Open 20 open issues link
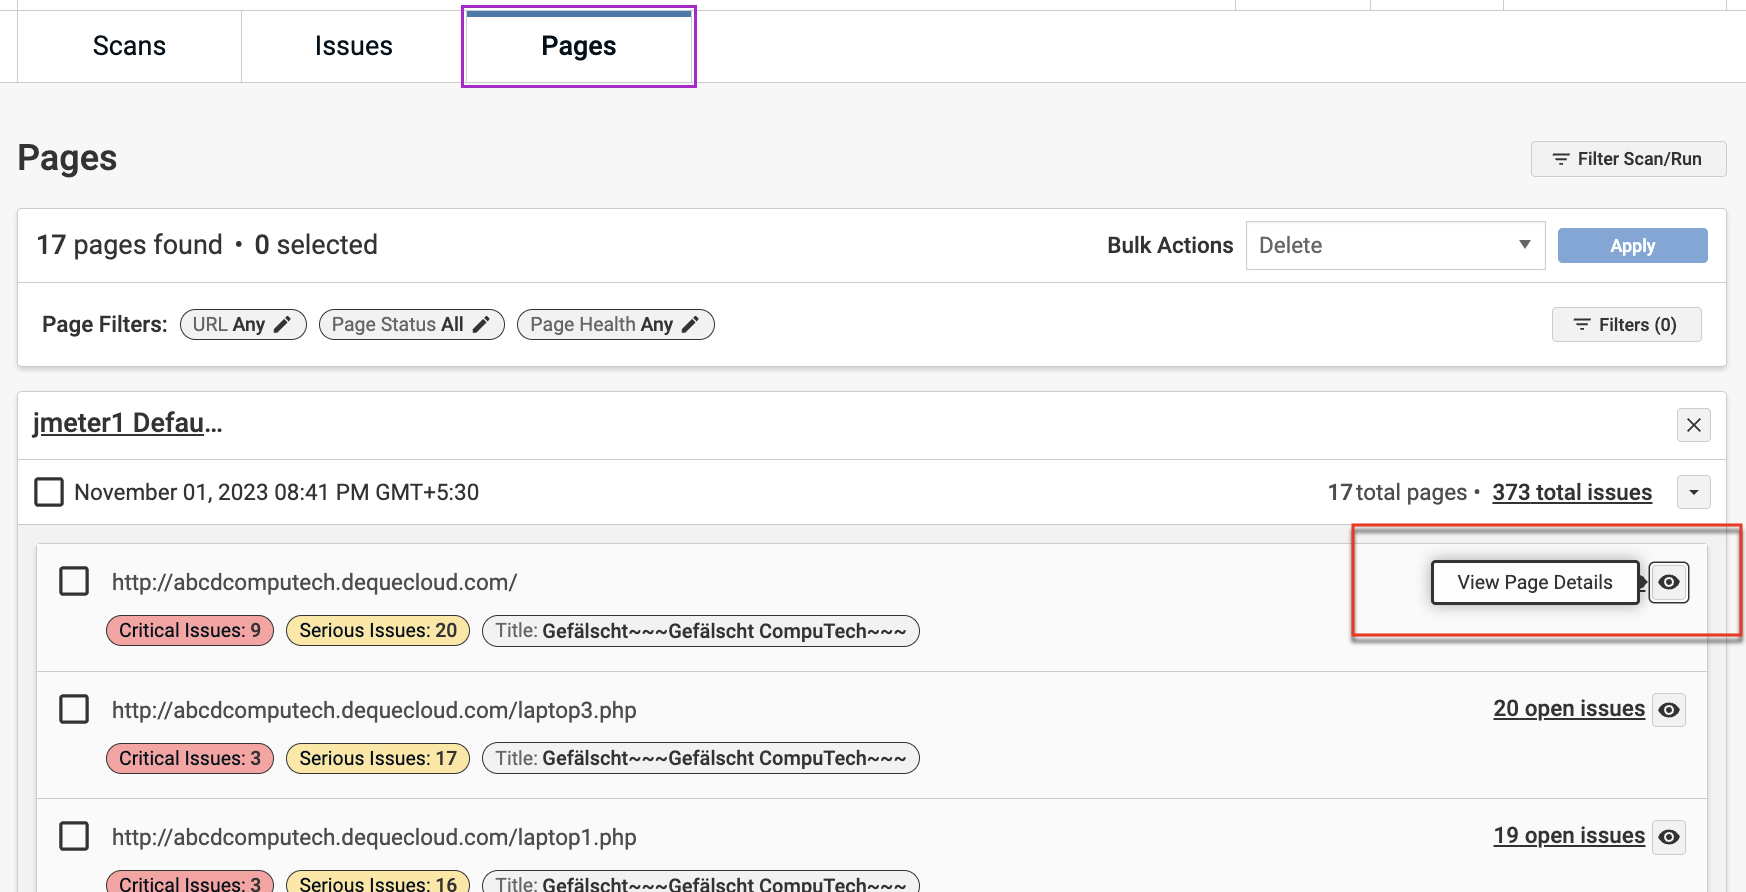This screenshot has height=892, width=1746. point(1568,709)
